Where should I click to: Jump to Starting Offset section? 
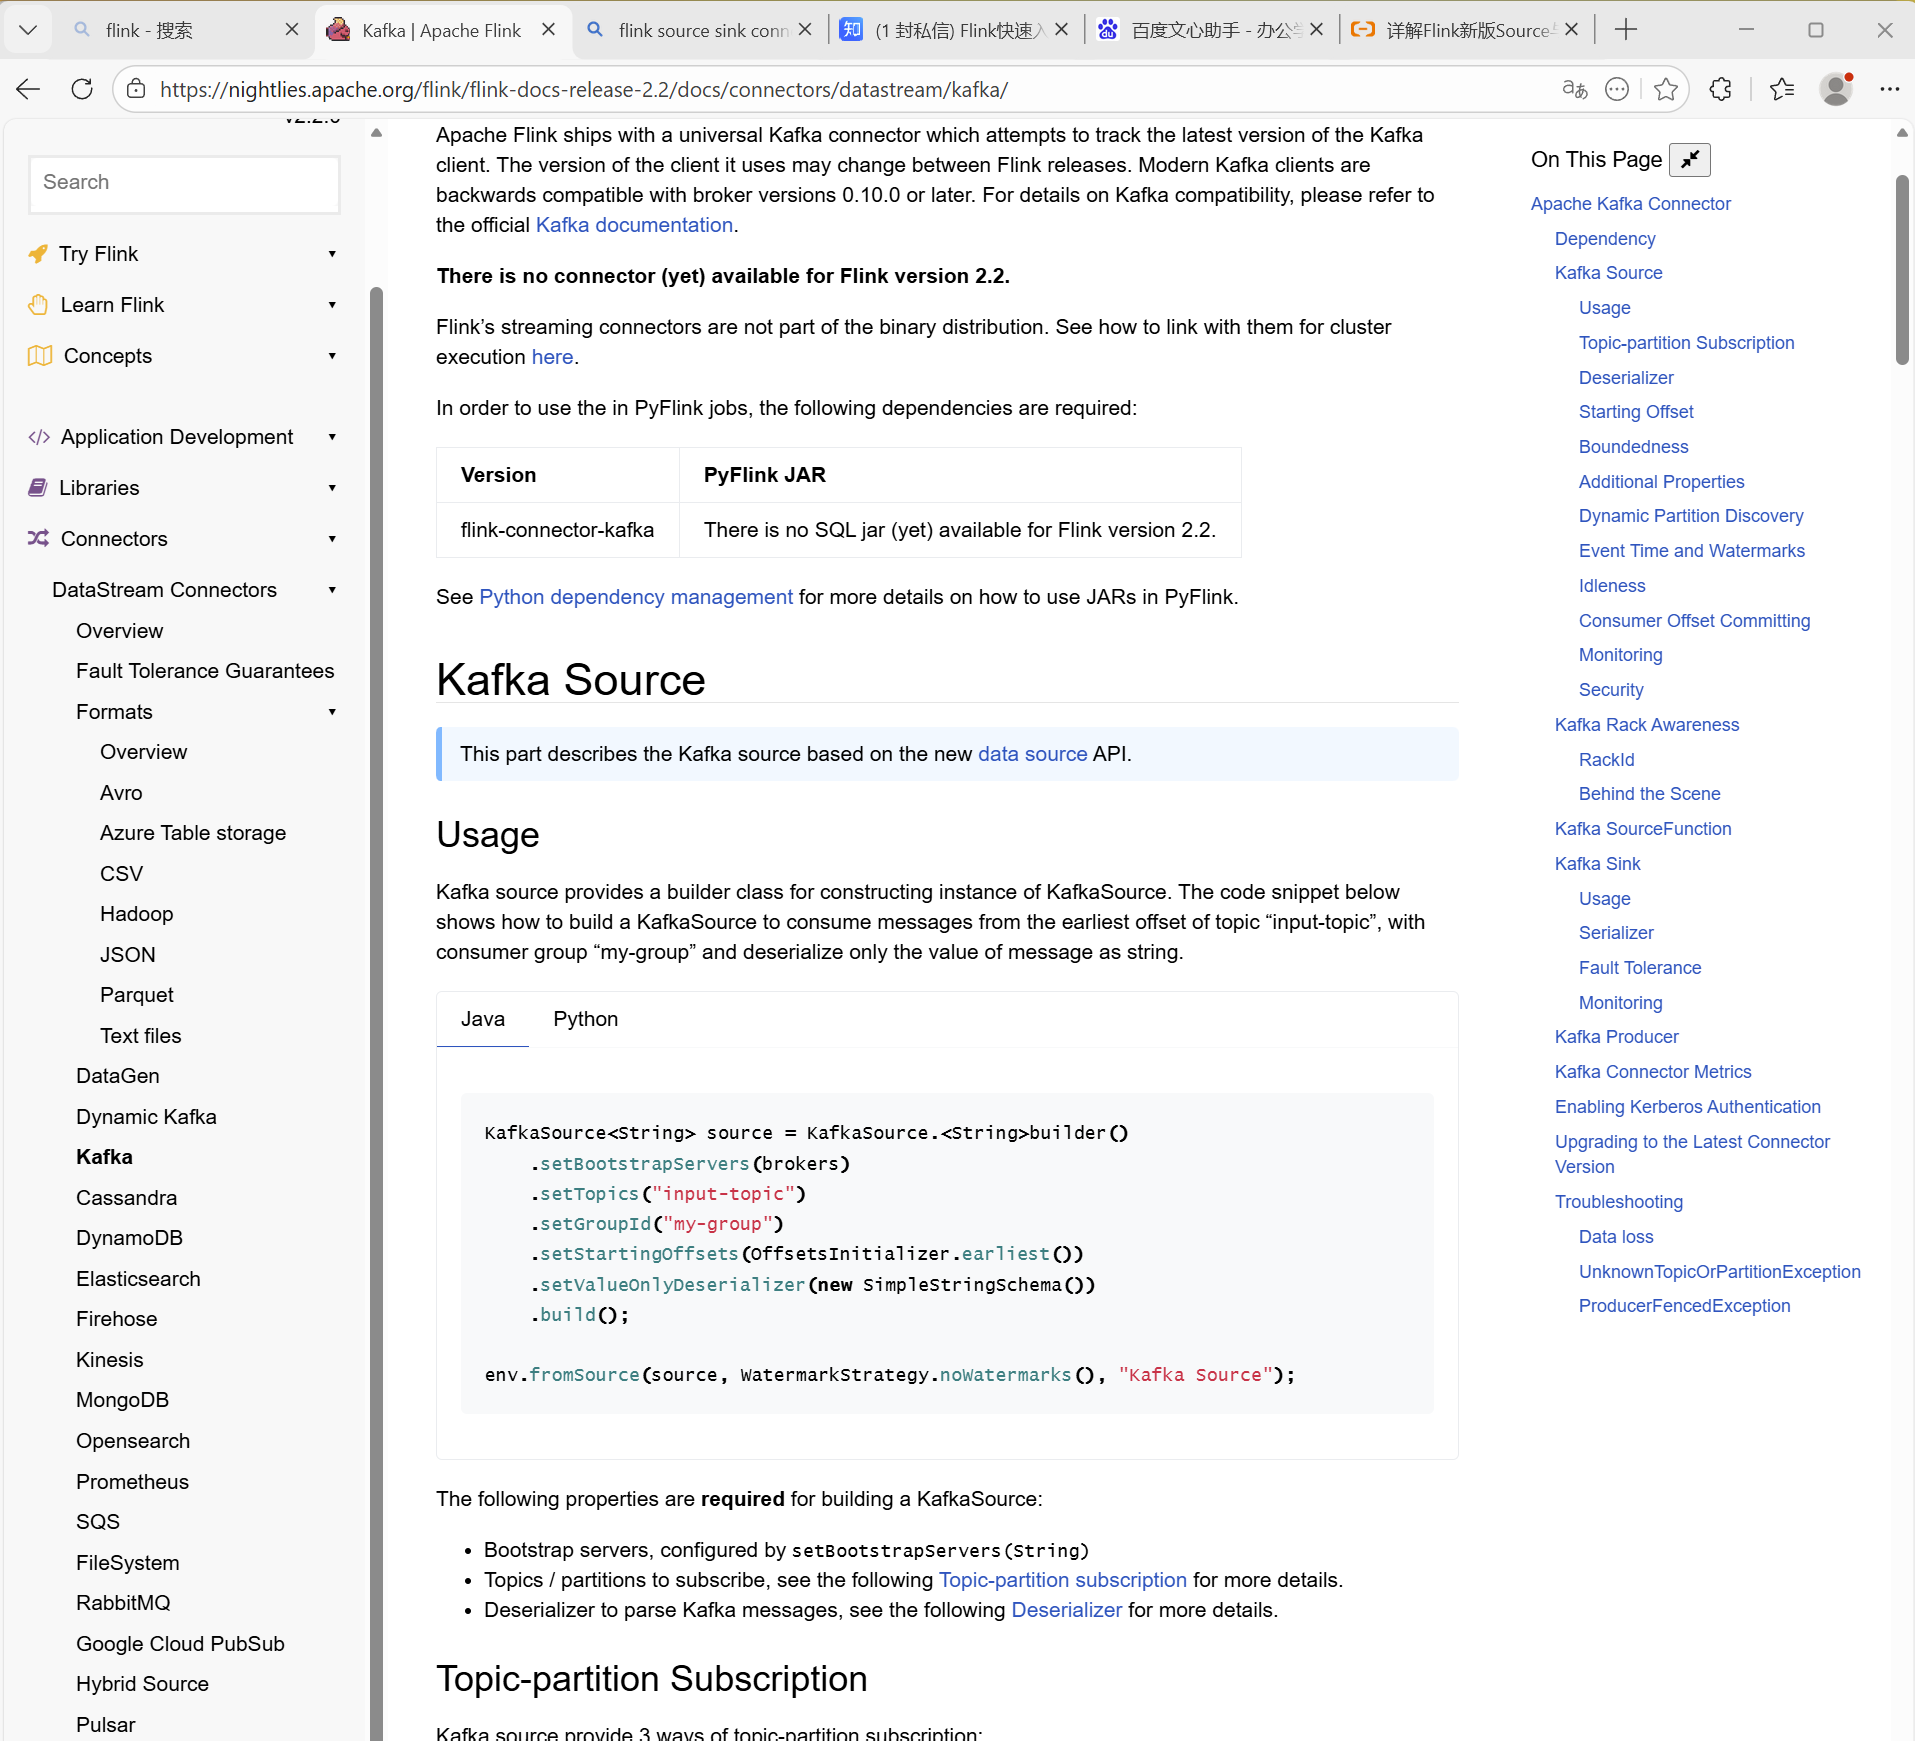[1636, 412]
